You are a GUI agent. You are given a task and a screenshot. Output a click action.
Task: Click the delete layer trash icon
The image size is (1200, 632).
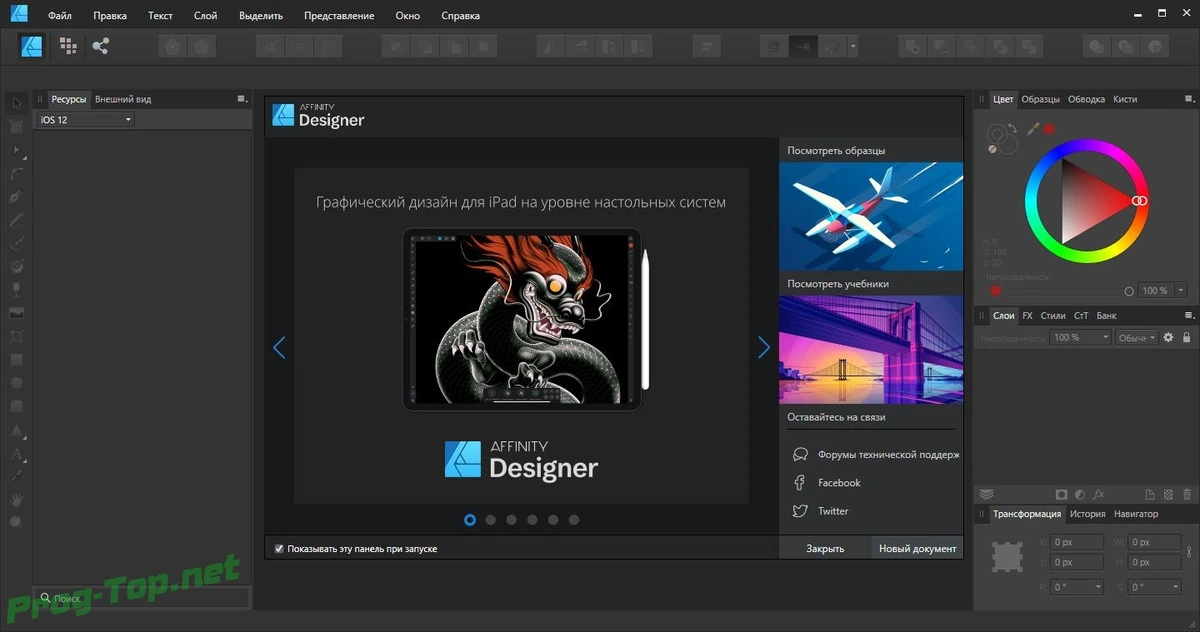1187,494
